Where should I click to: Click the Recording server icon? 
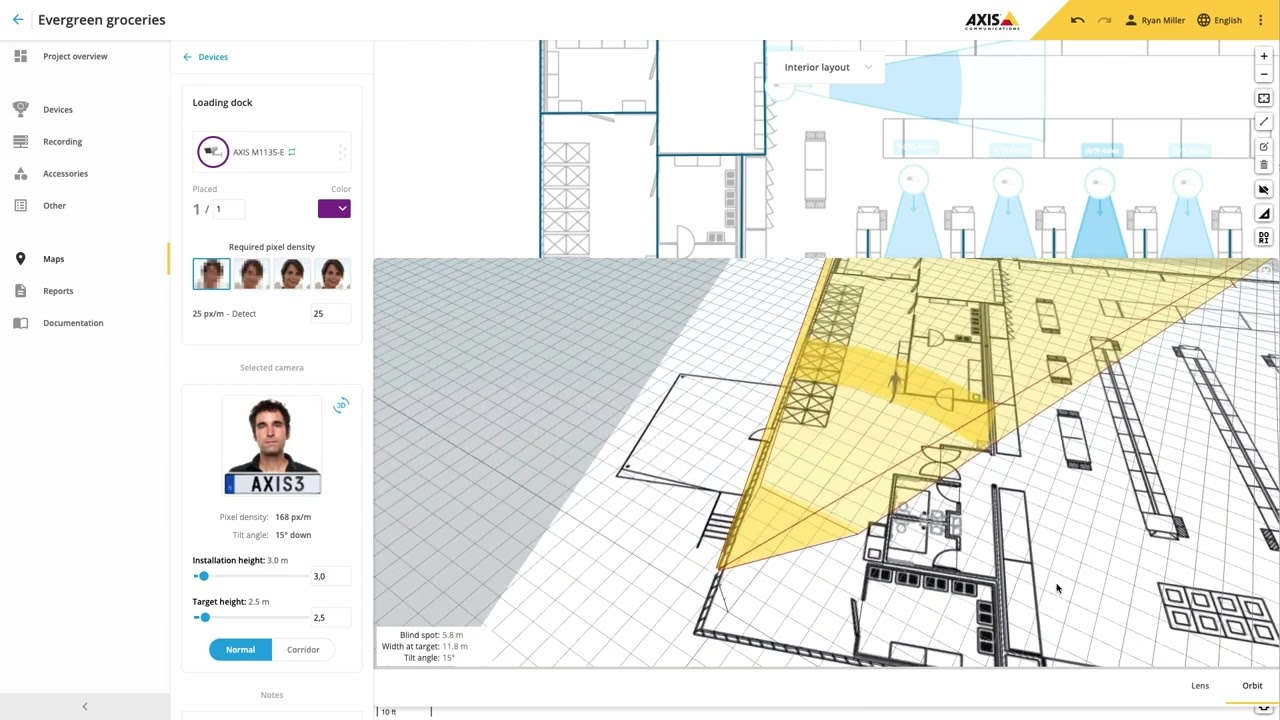coord(20,141)
